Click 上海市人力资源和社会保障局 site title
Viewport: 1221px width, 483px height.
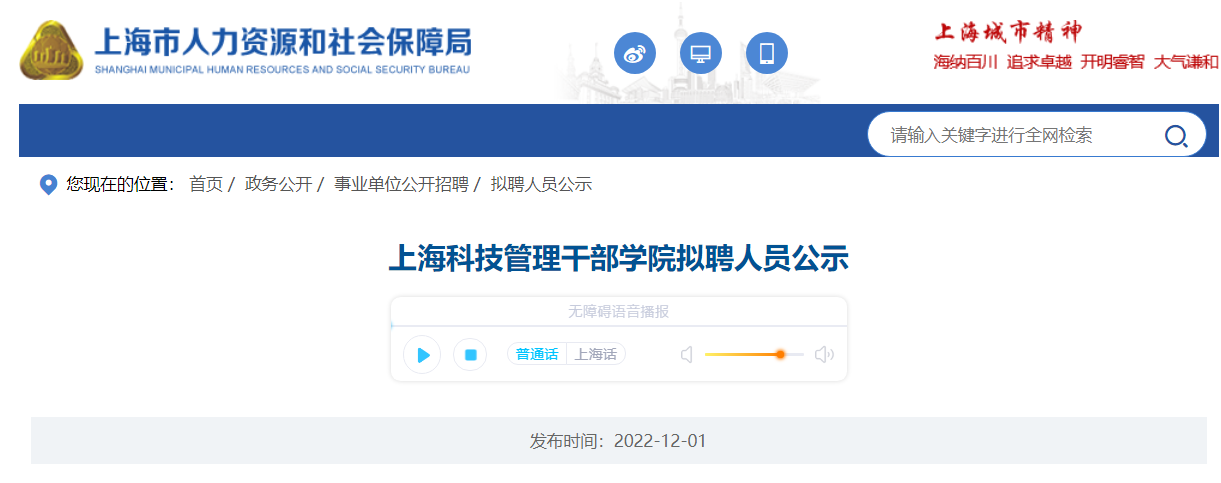[283, 42]
